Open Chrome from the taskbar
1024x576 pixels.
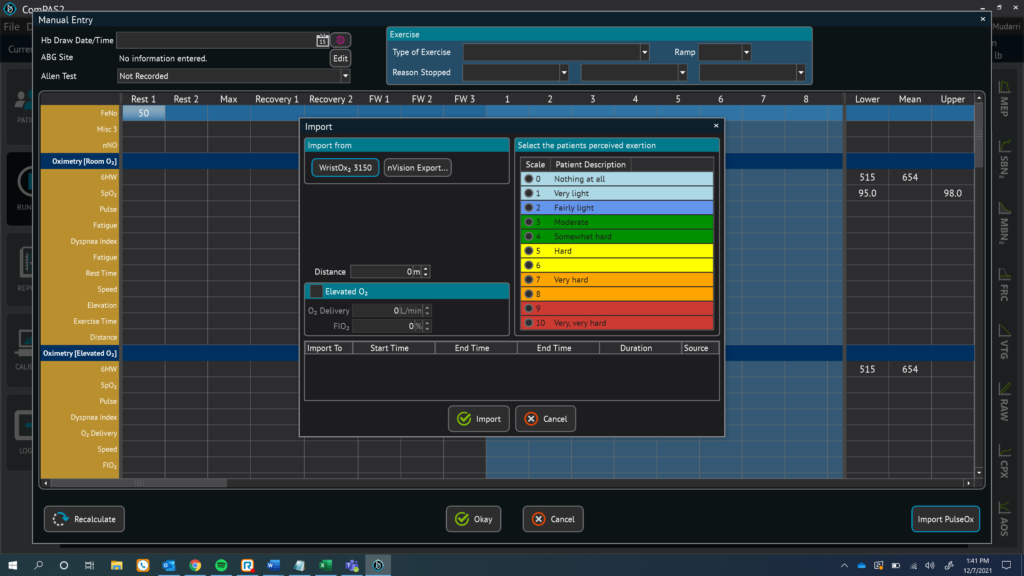click(x=195, y=565)
